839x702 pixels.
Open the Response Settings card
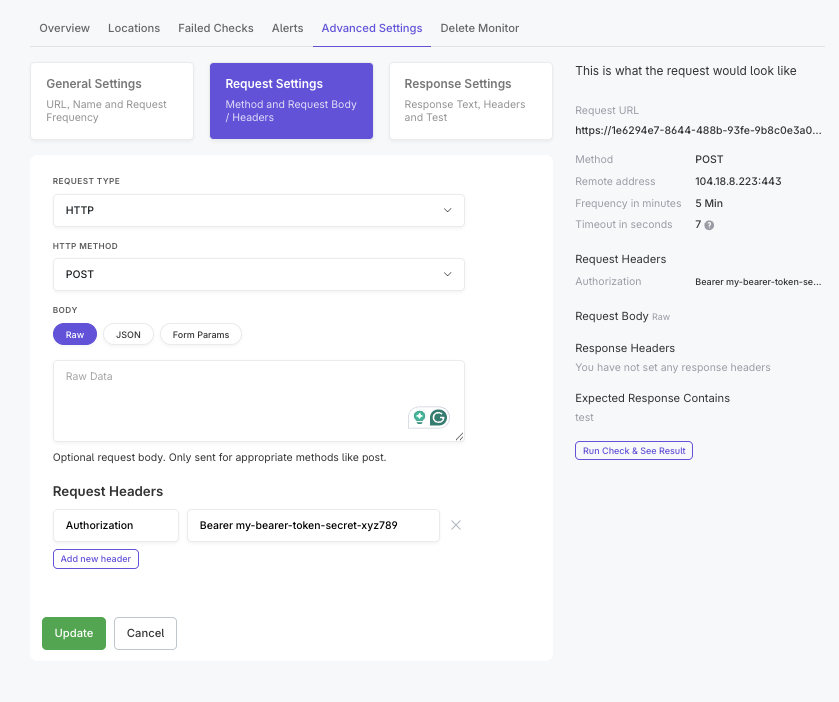pyautogui.click(x=471, y=101)
